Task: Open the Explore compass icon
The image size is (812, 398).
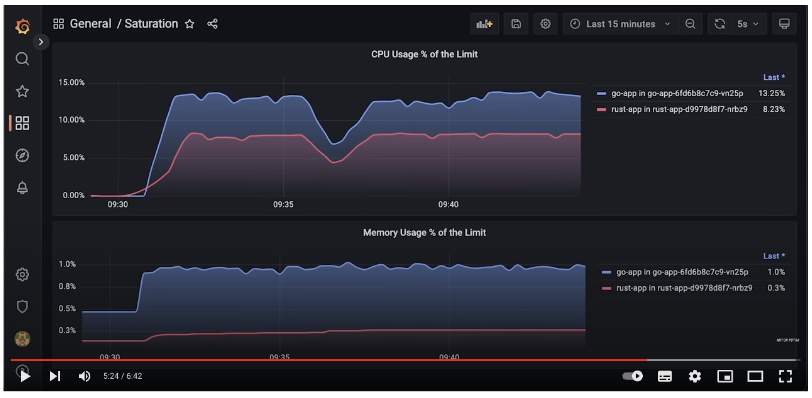Action: tap(22, 155)
